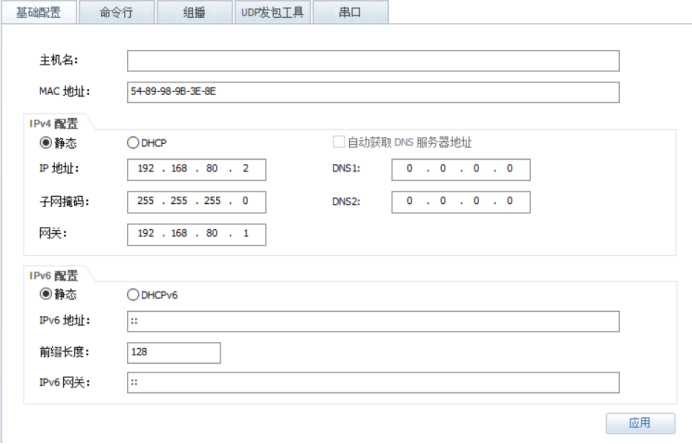Screen dimensions: 692x444
Task: Open the UDP发包工具 tab
Action: [272, 12]
